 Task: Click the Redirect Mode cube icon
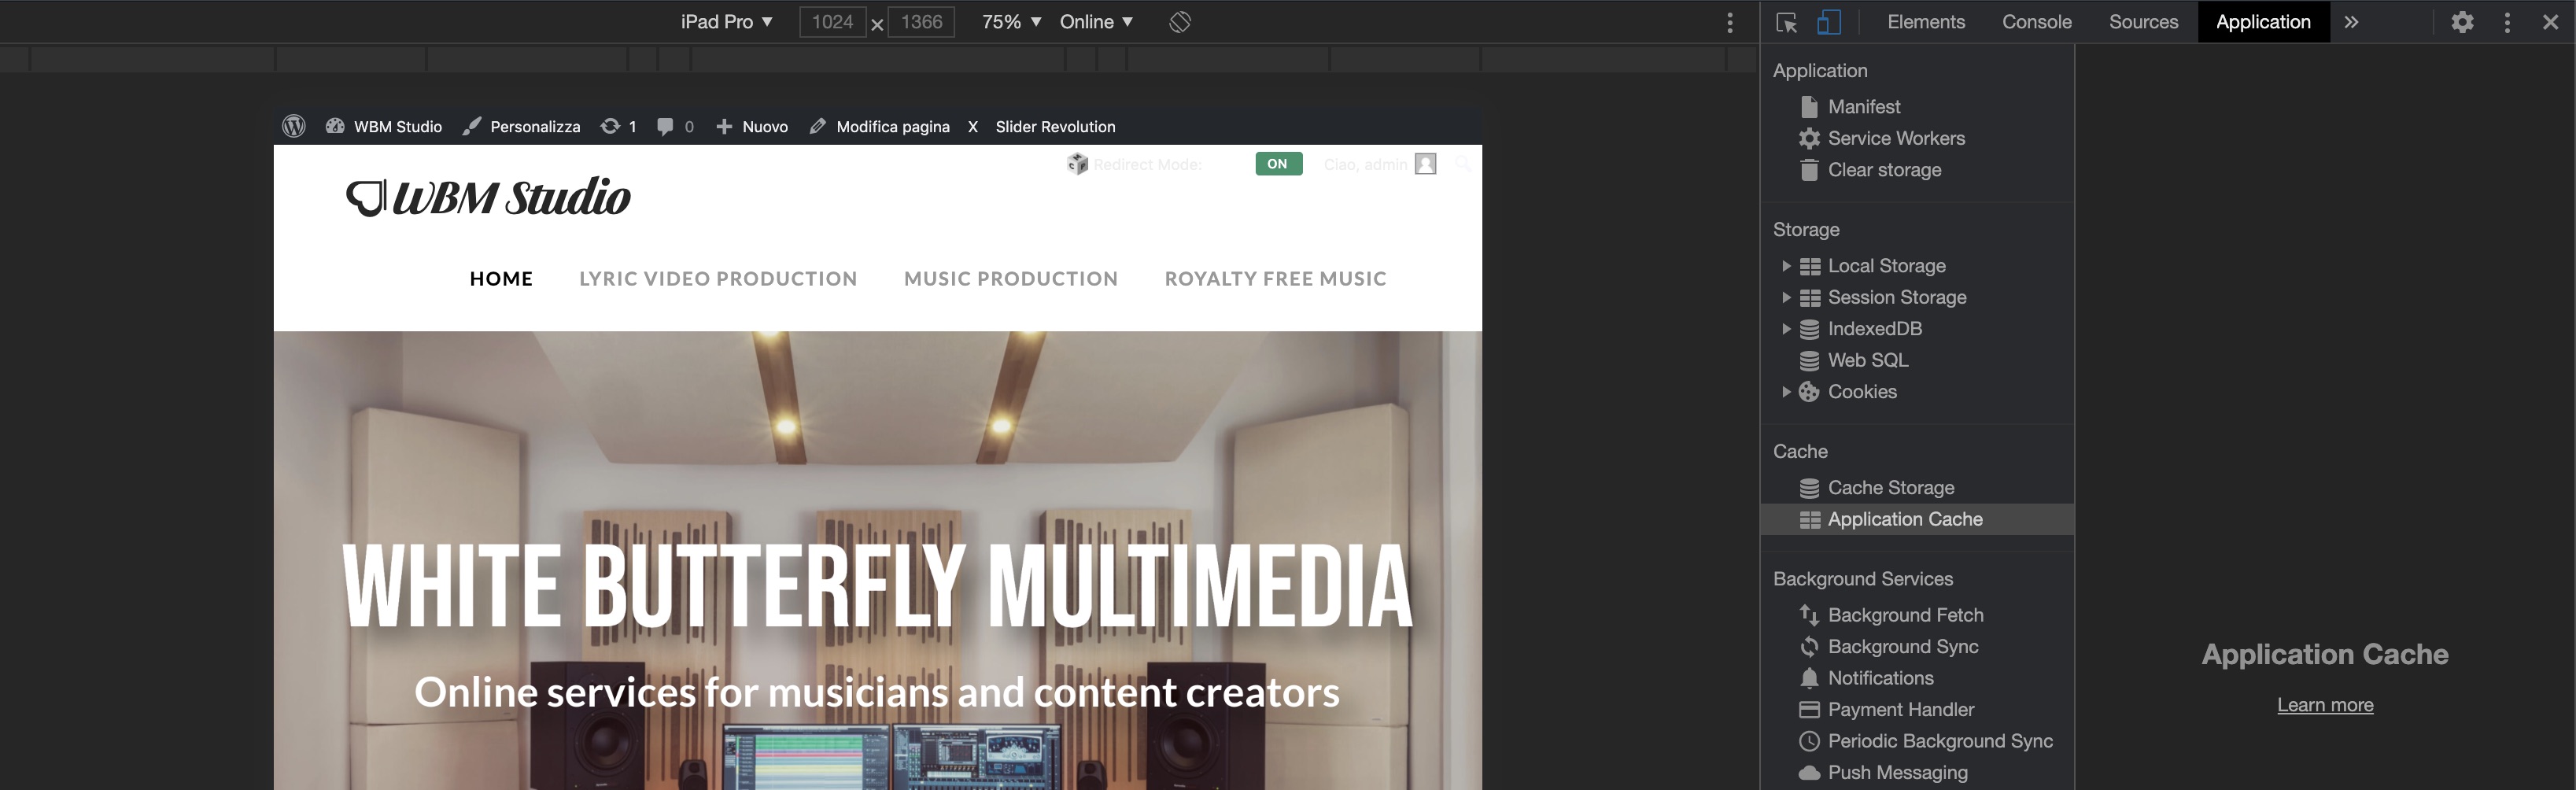click(x=1077, y=164)
